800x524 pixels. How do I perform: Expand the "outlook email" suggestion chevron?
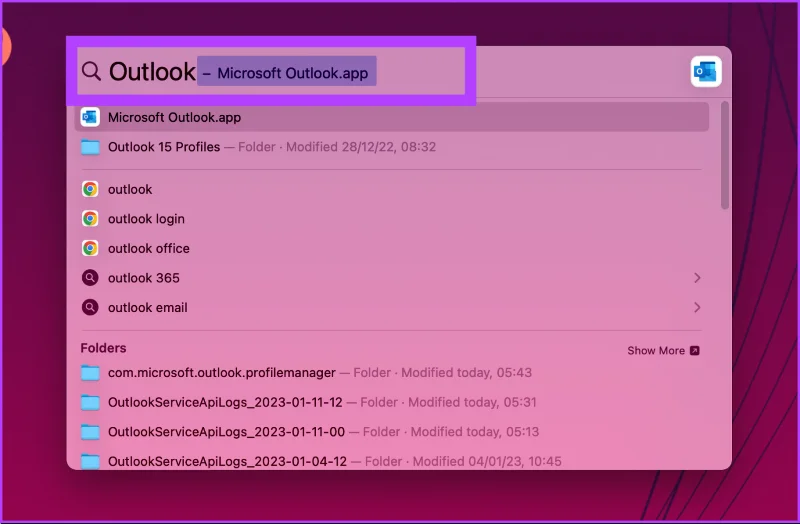coord(697,308)
